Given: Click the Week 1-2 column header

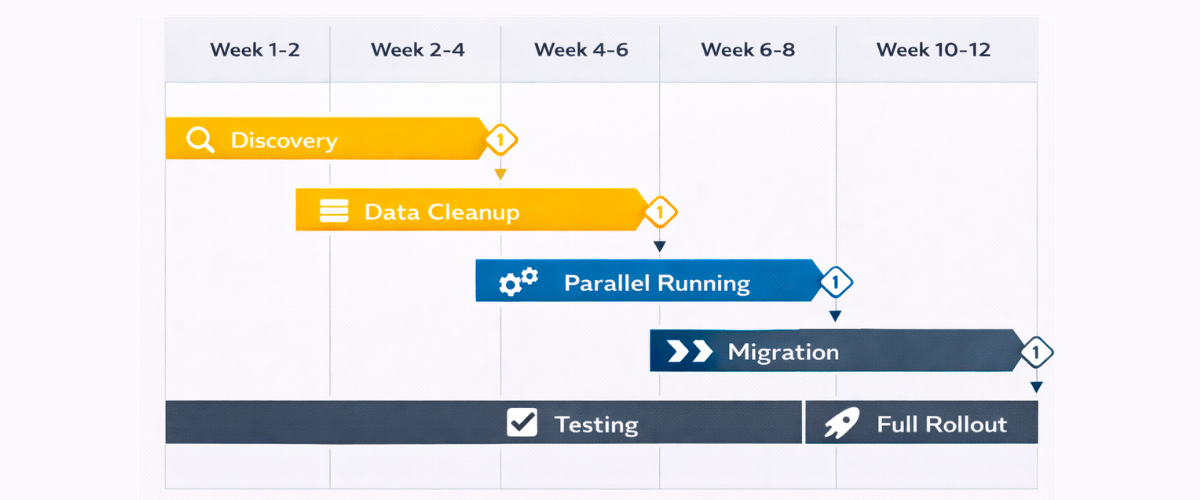Looking at the screenshot, I should [254, 50].
